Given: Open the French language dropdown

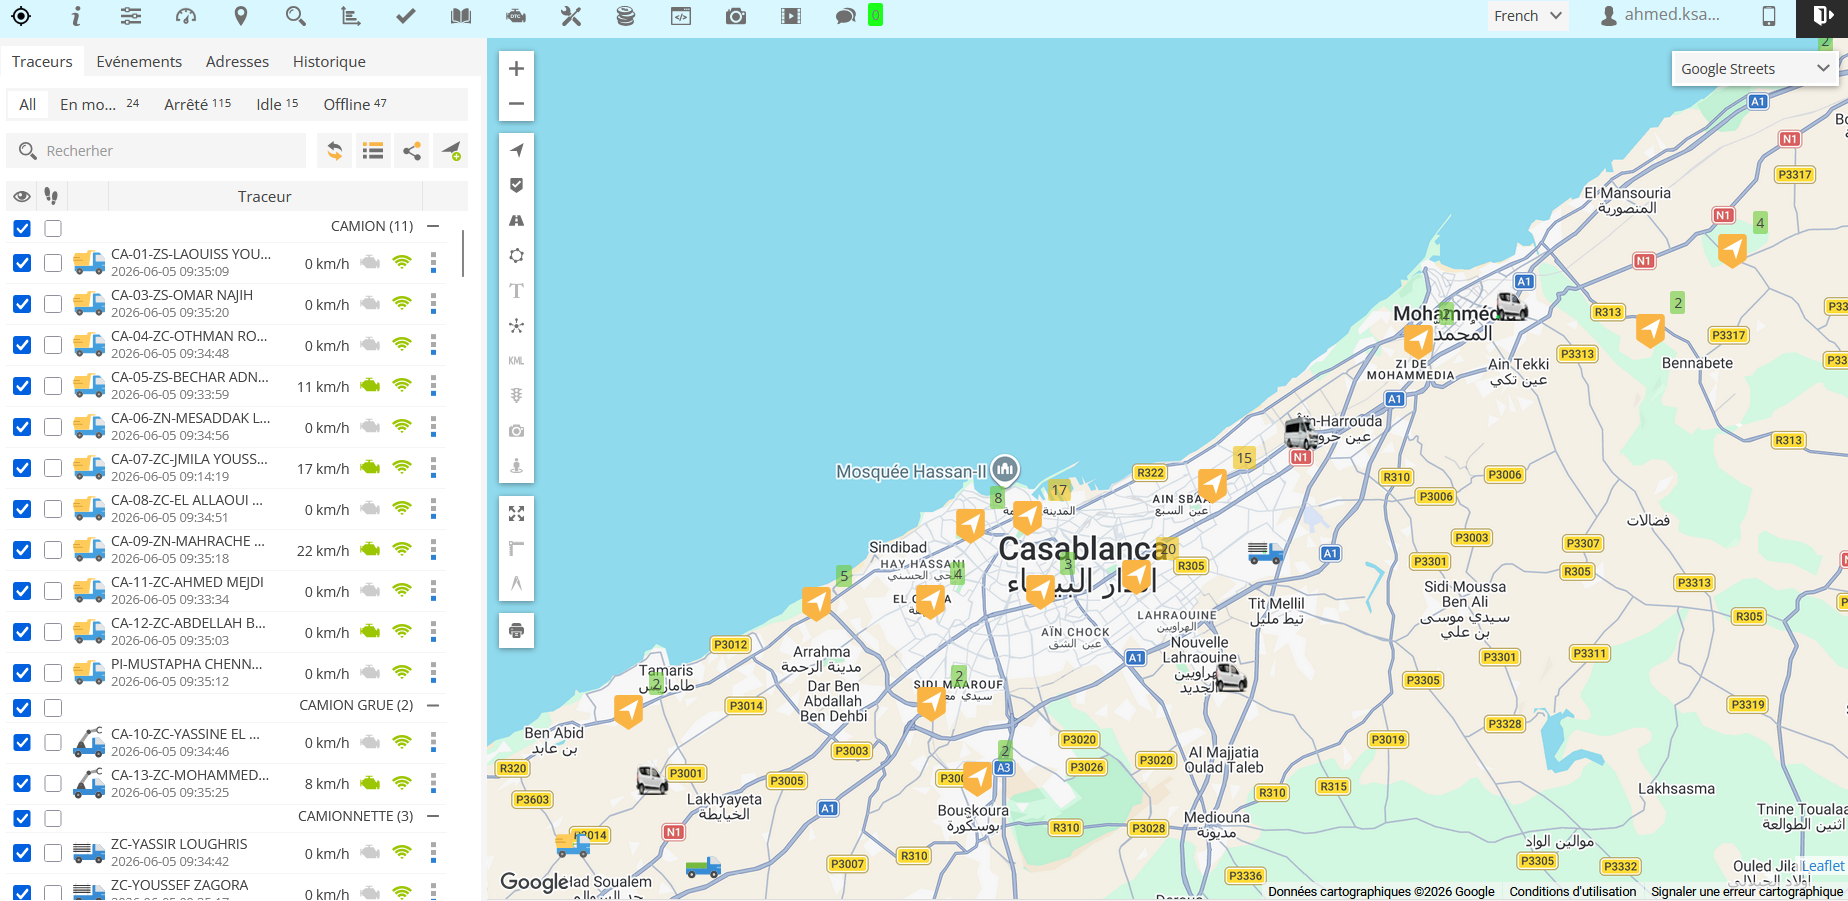Looking at the screenshot, I should (1527, 16).
